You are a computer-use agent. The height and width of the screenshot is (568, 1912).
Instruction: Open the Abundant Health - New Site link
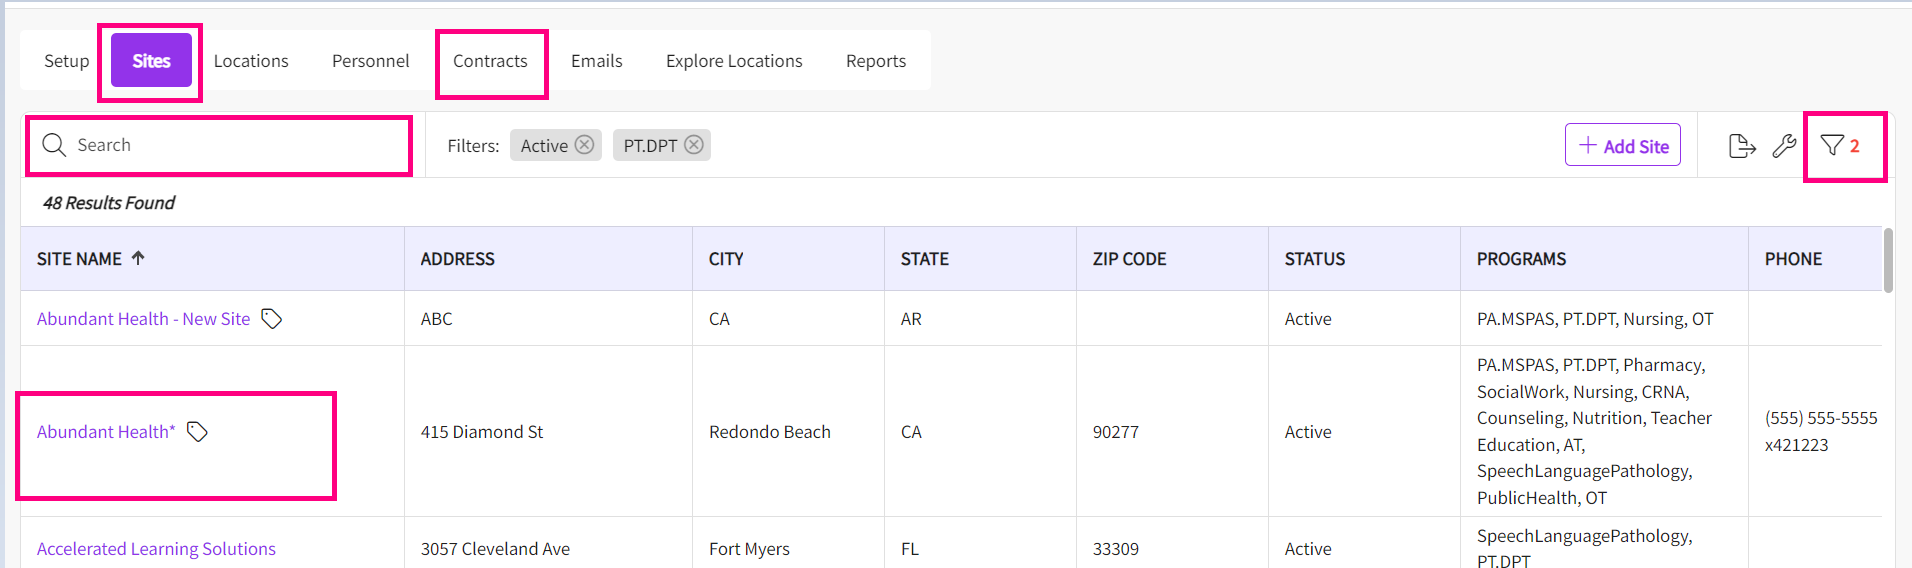point(143,319)
